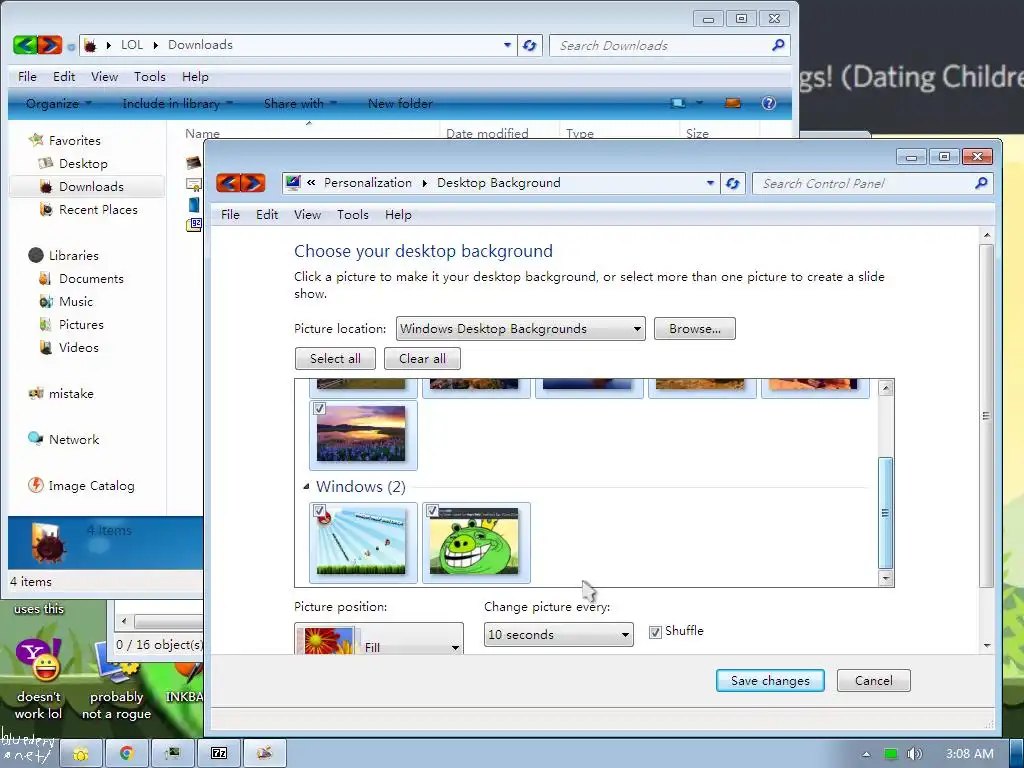Click the last pinned paint-like taskbar icon

pos(264,754)
